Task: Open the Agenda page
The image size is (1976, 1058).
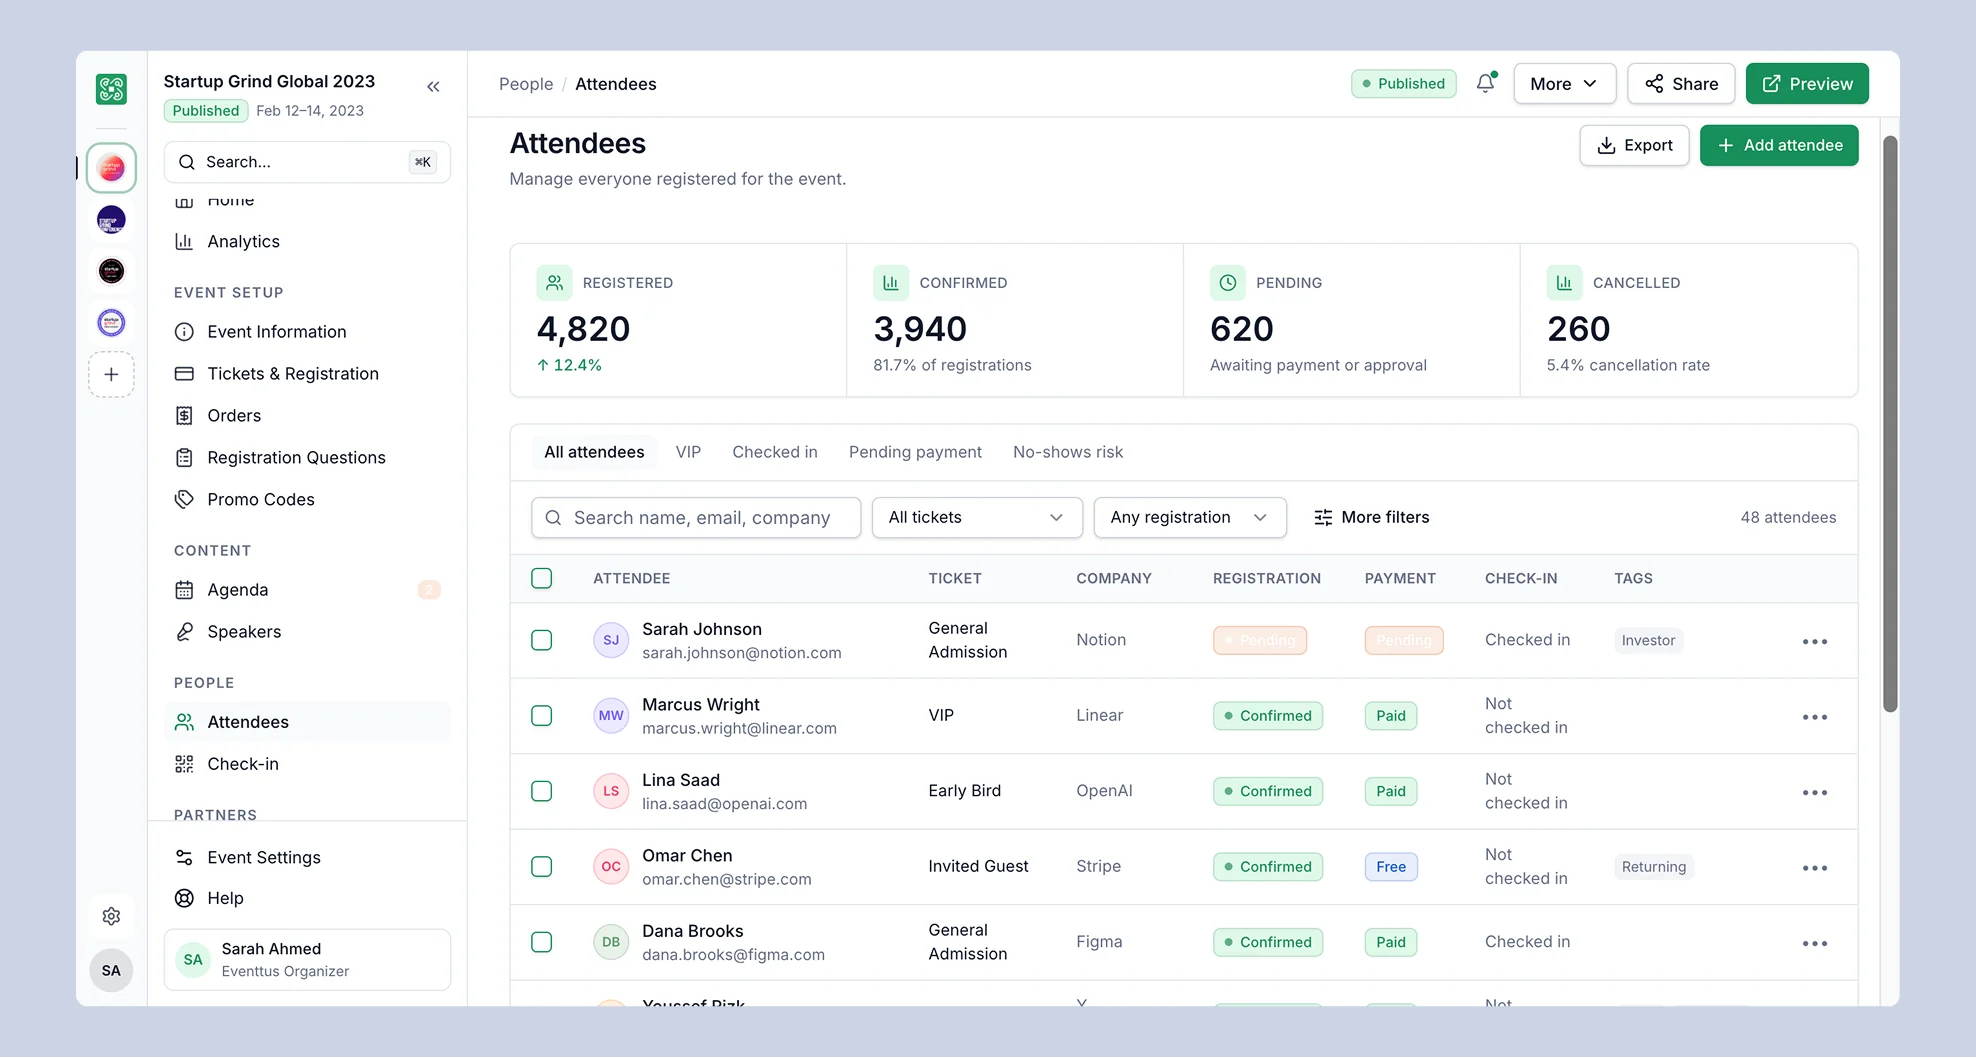Action: [x=307, y=590]
